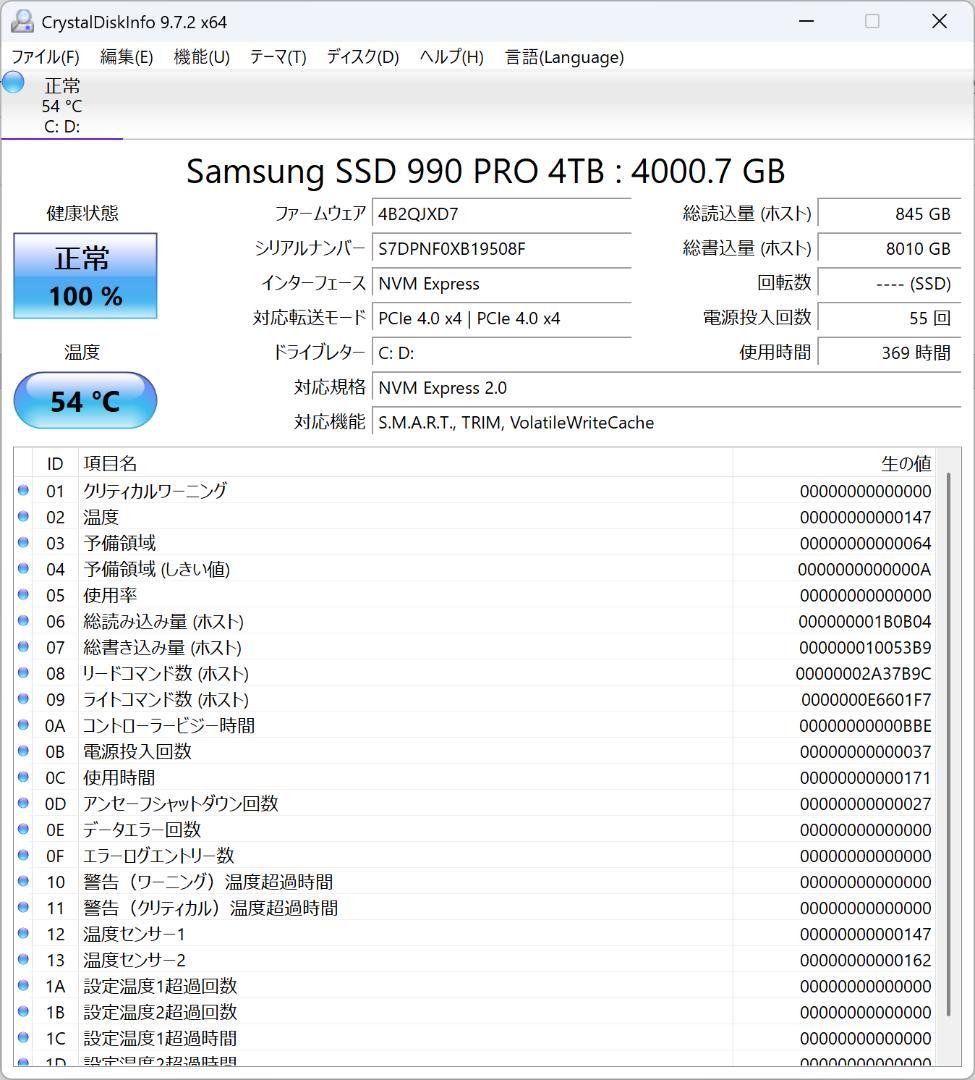Click the blue status dot next to クリティカルワーニング
The height and width of the screenshot is (1080, 975).
[23, 491]
